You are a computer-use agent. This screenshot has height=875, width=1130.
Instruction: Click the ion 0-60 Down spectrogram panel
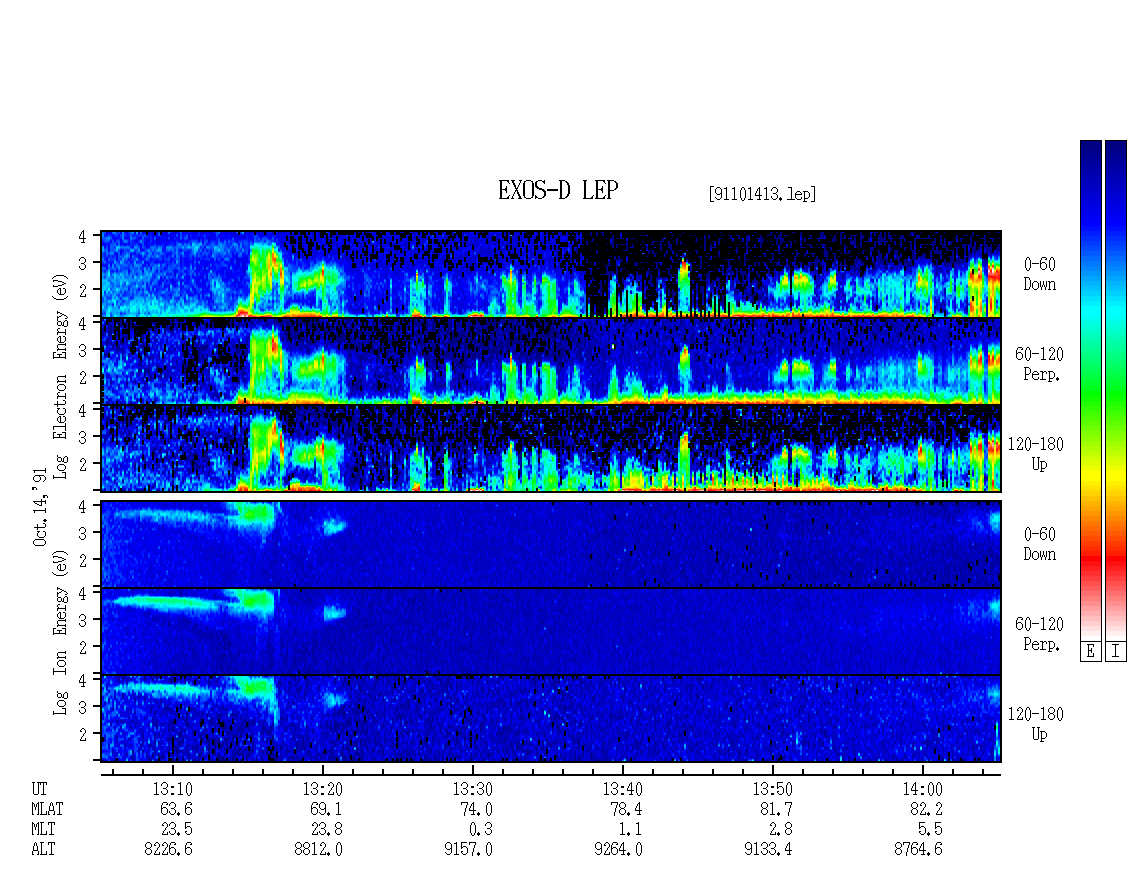click(x=551, y=544)
